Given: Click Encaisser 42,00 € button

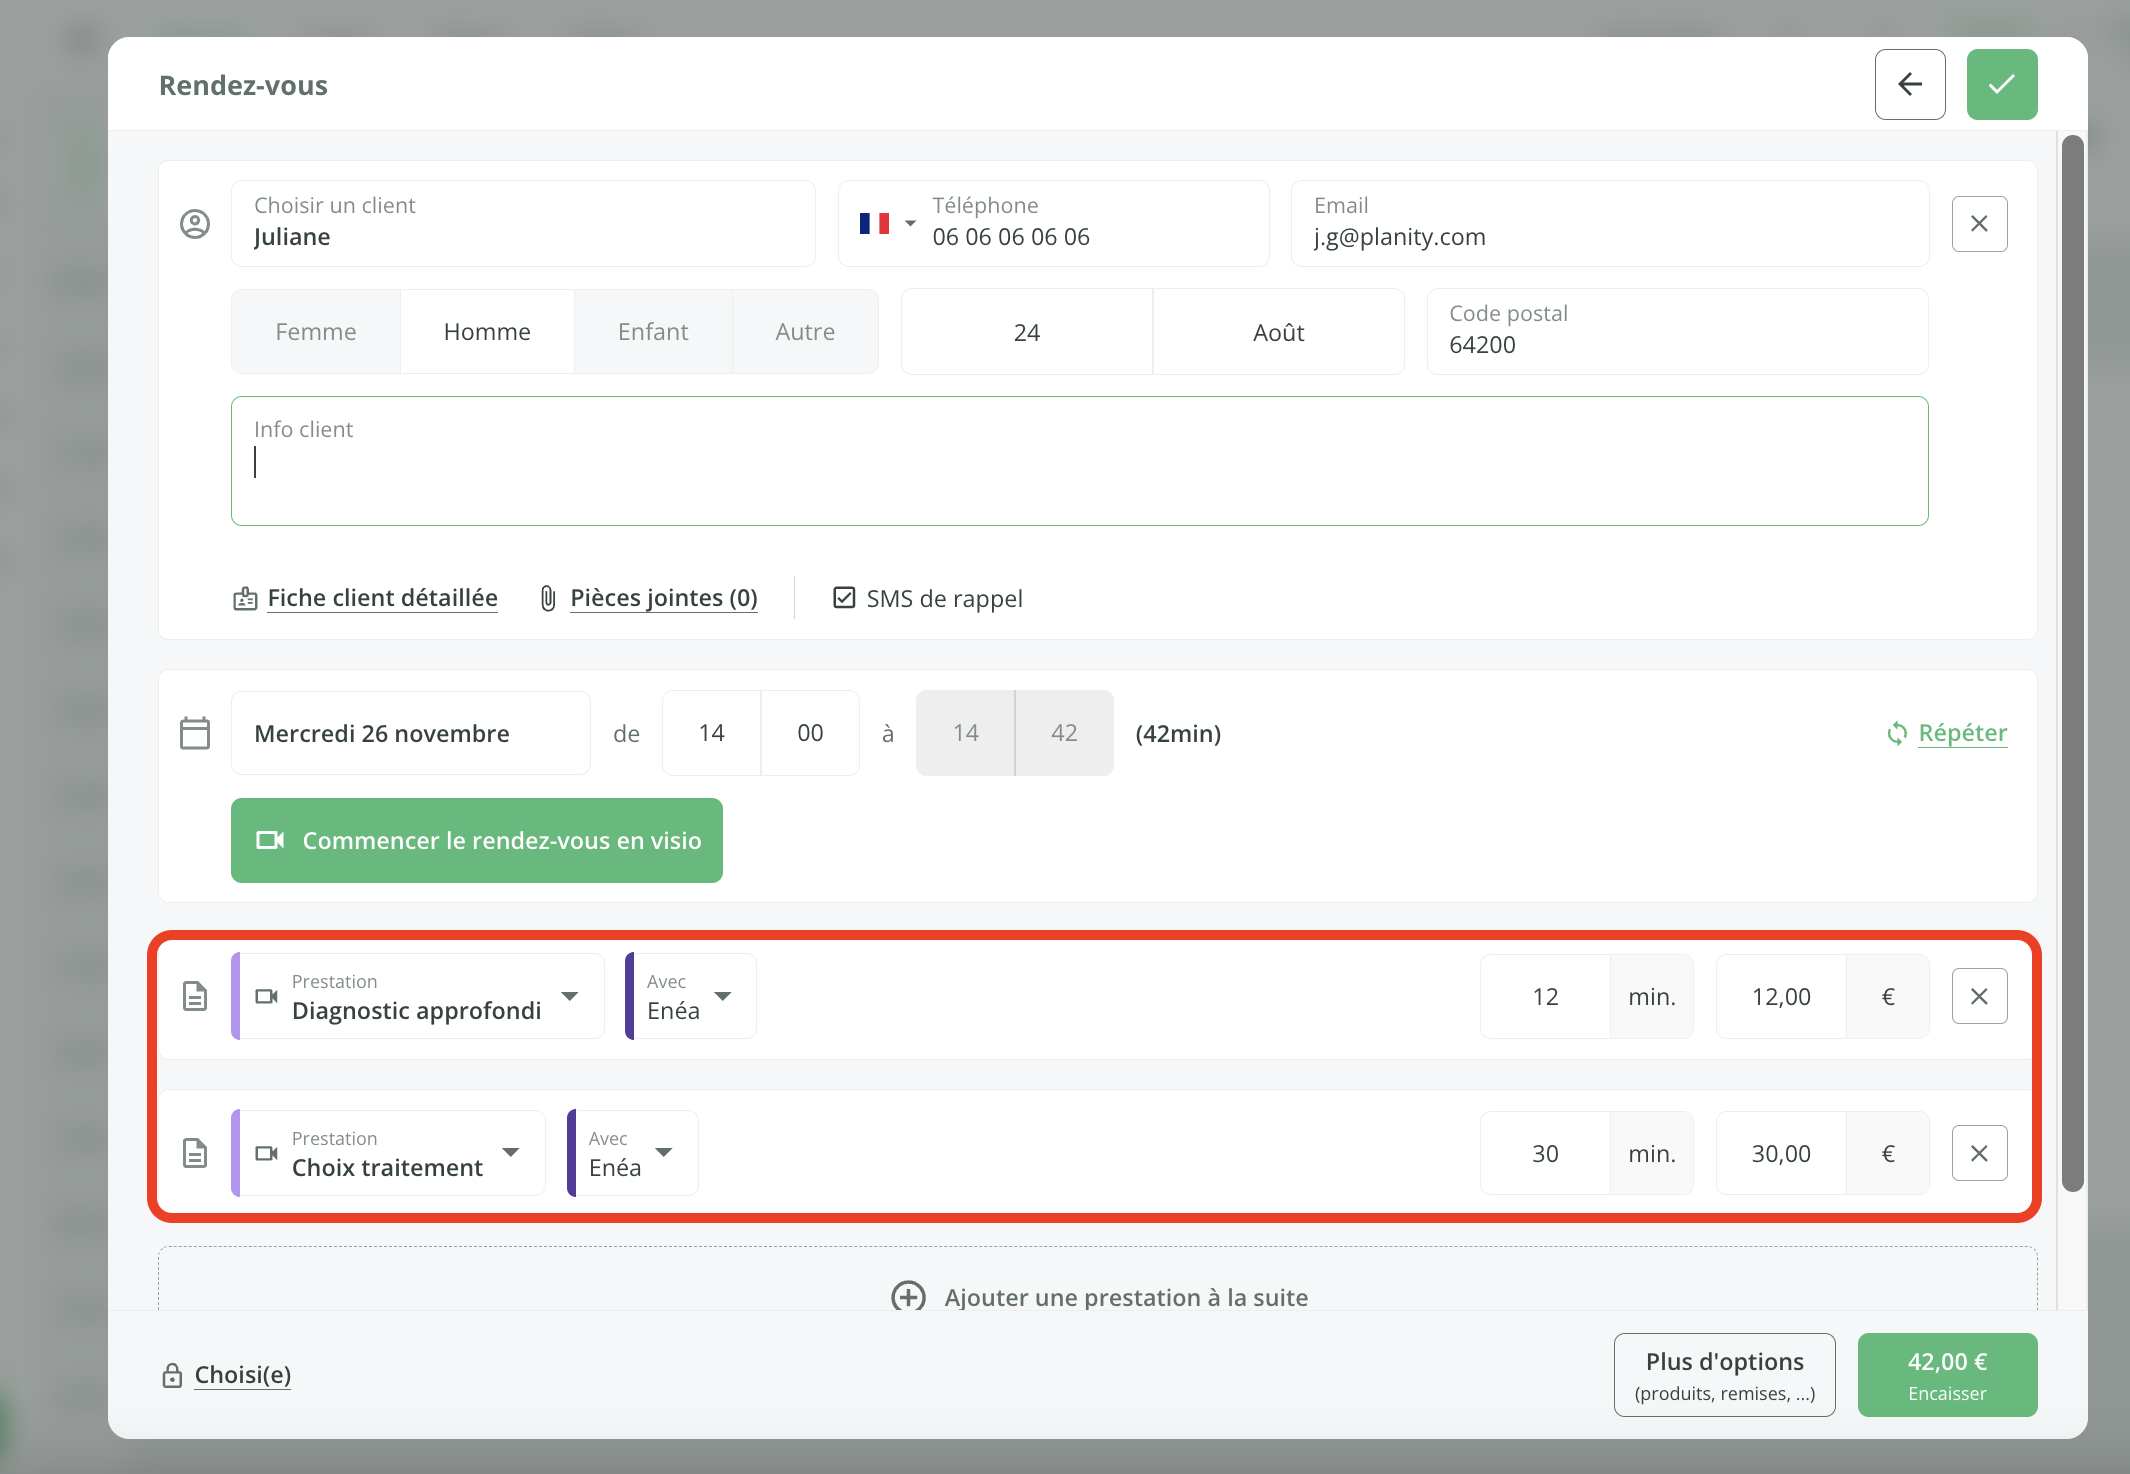Looking at the screenshot, I should click(x=1946, y=1375).
